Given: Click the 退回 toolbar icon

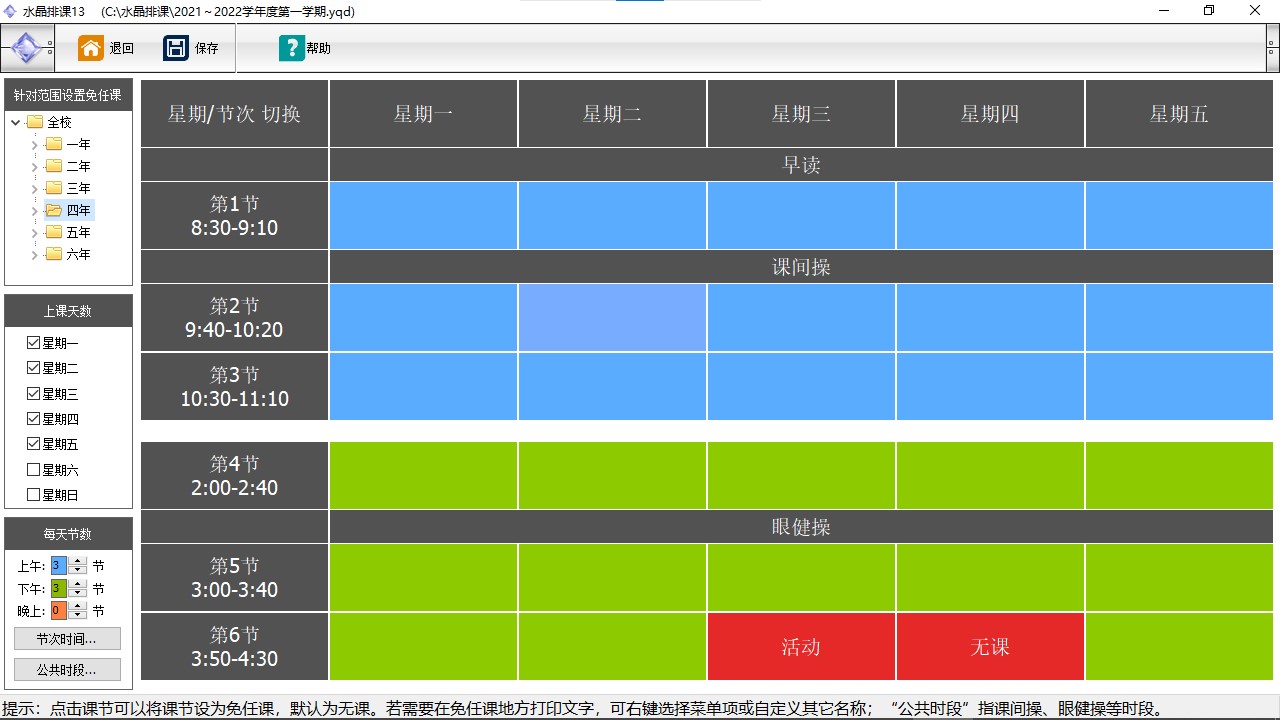Looking at the screenshot, I should (x=90, y=46).
